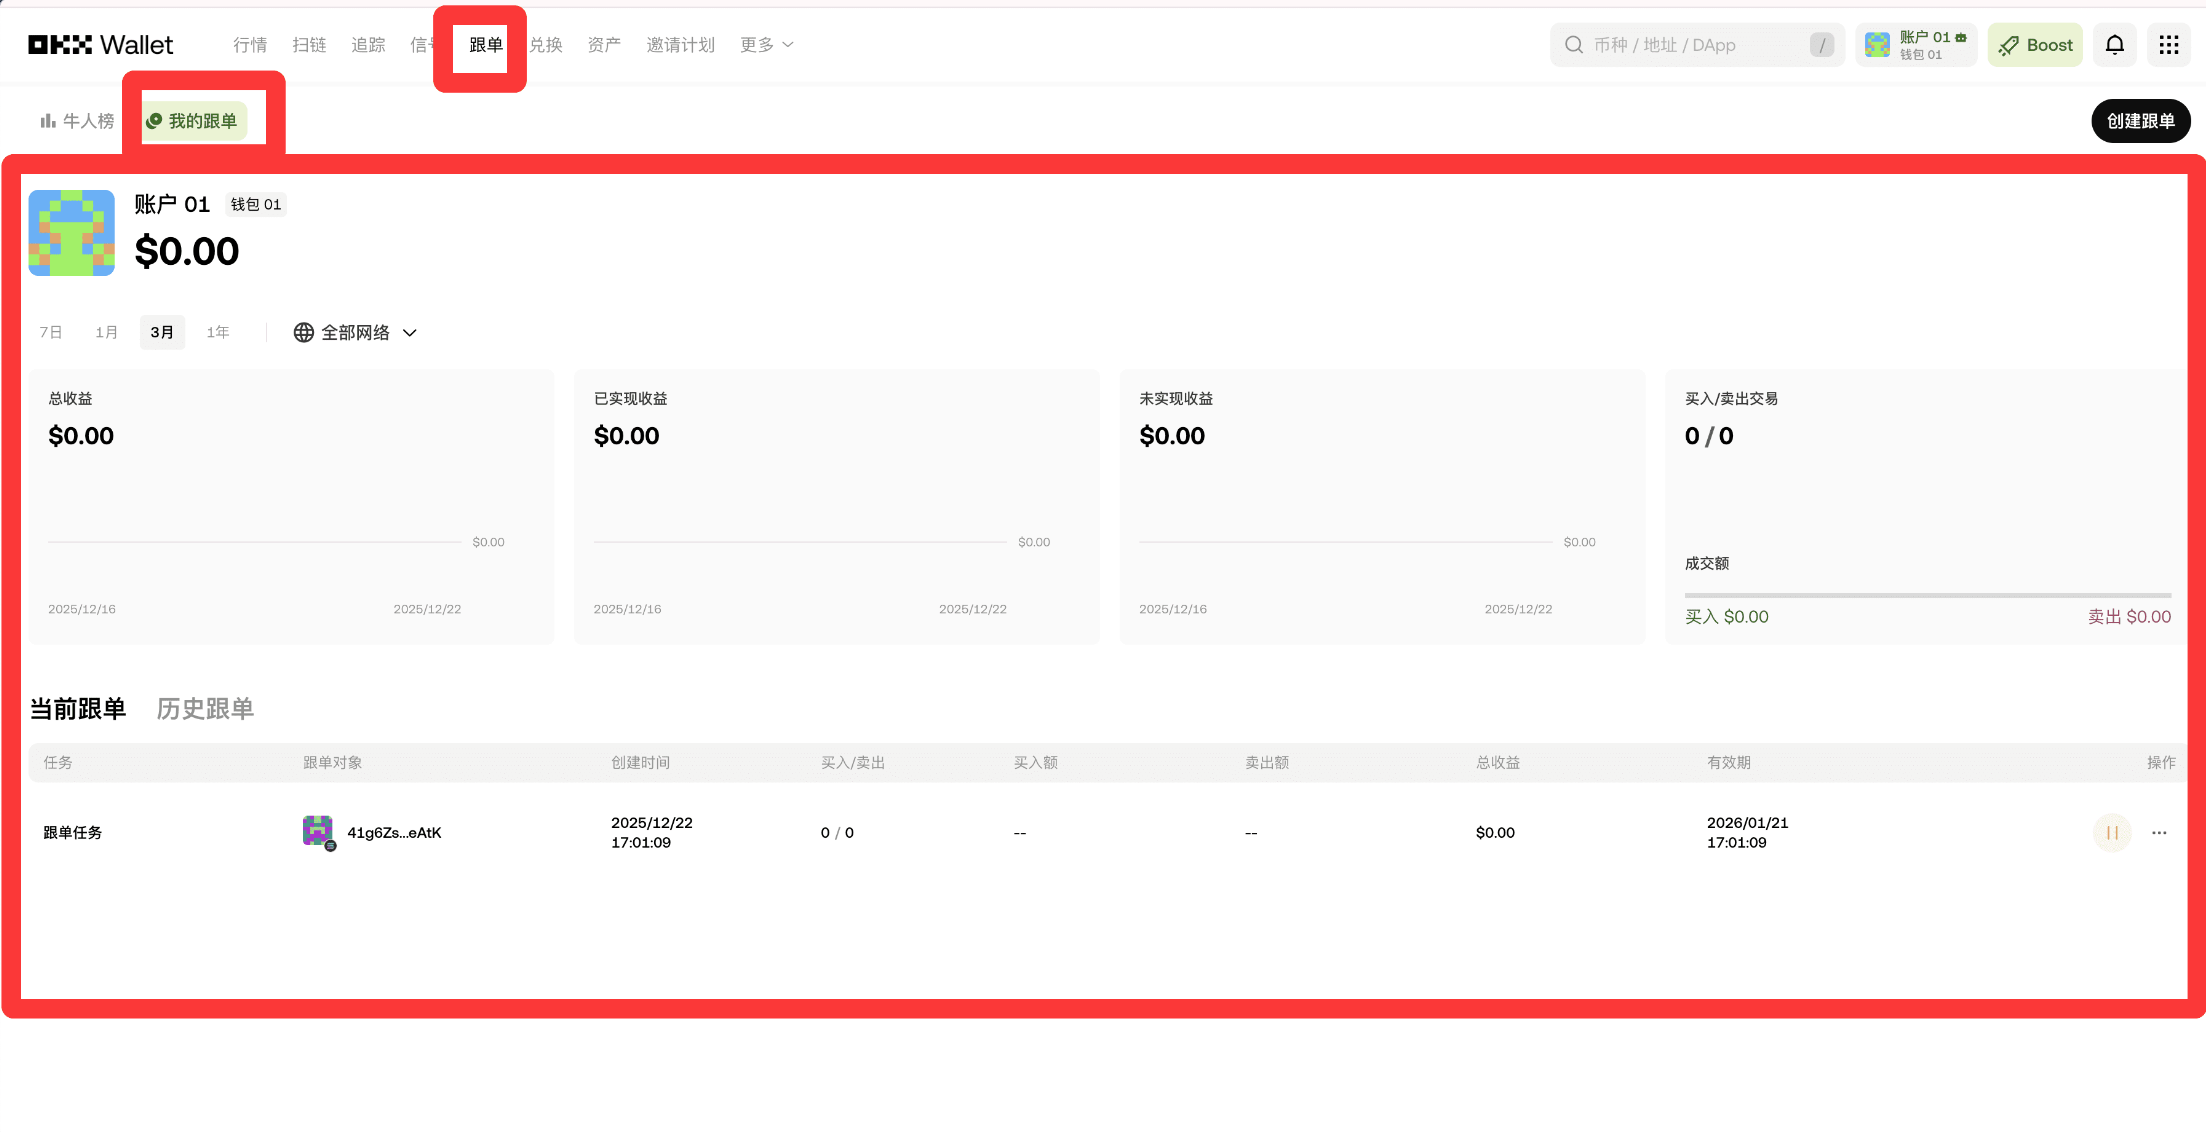The image size is (2206, 1132).
Task: Expand the 更多 navigation menu
Action: click(x=766, y=45)
